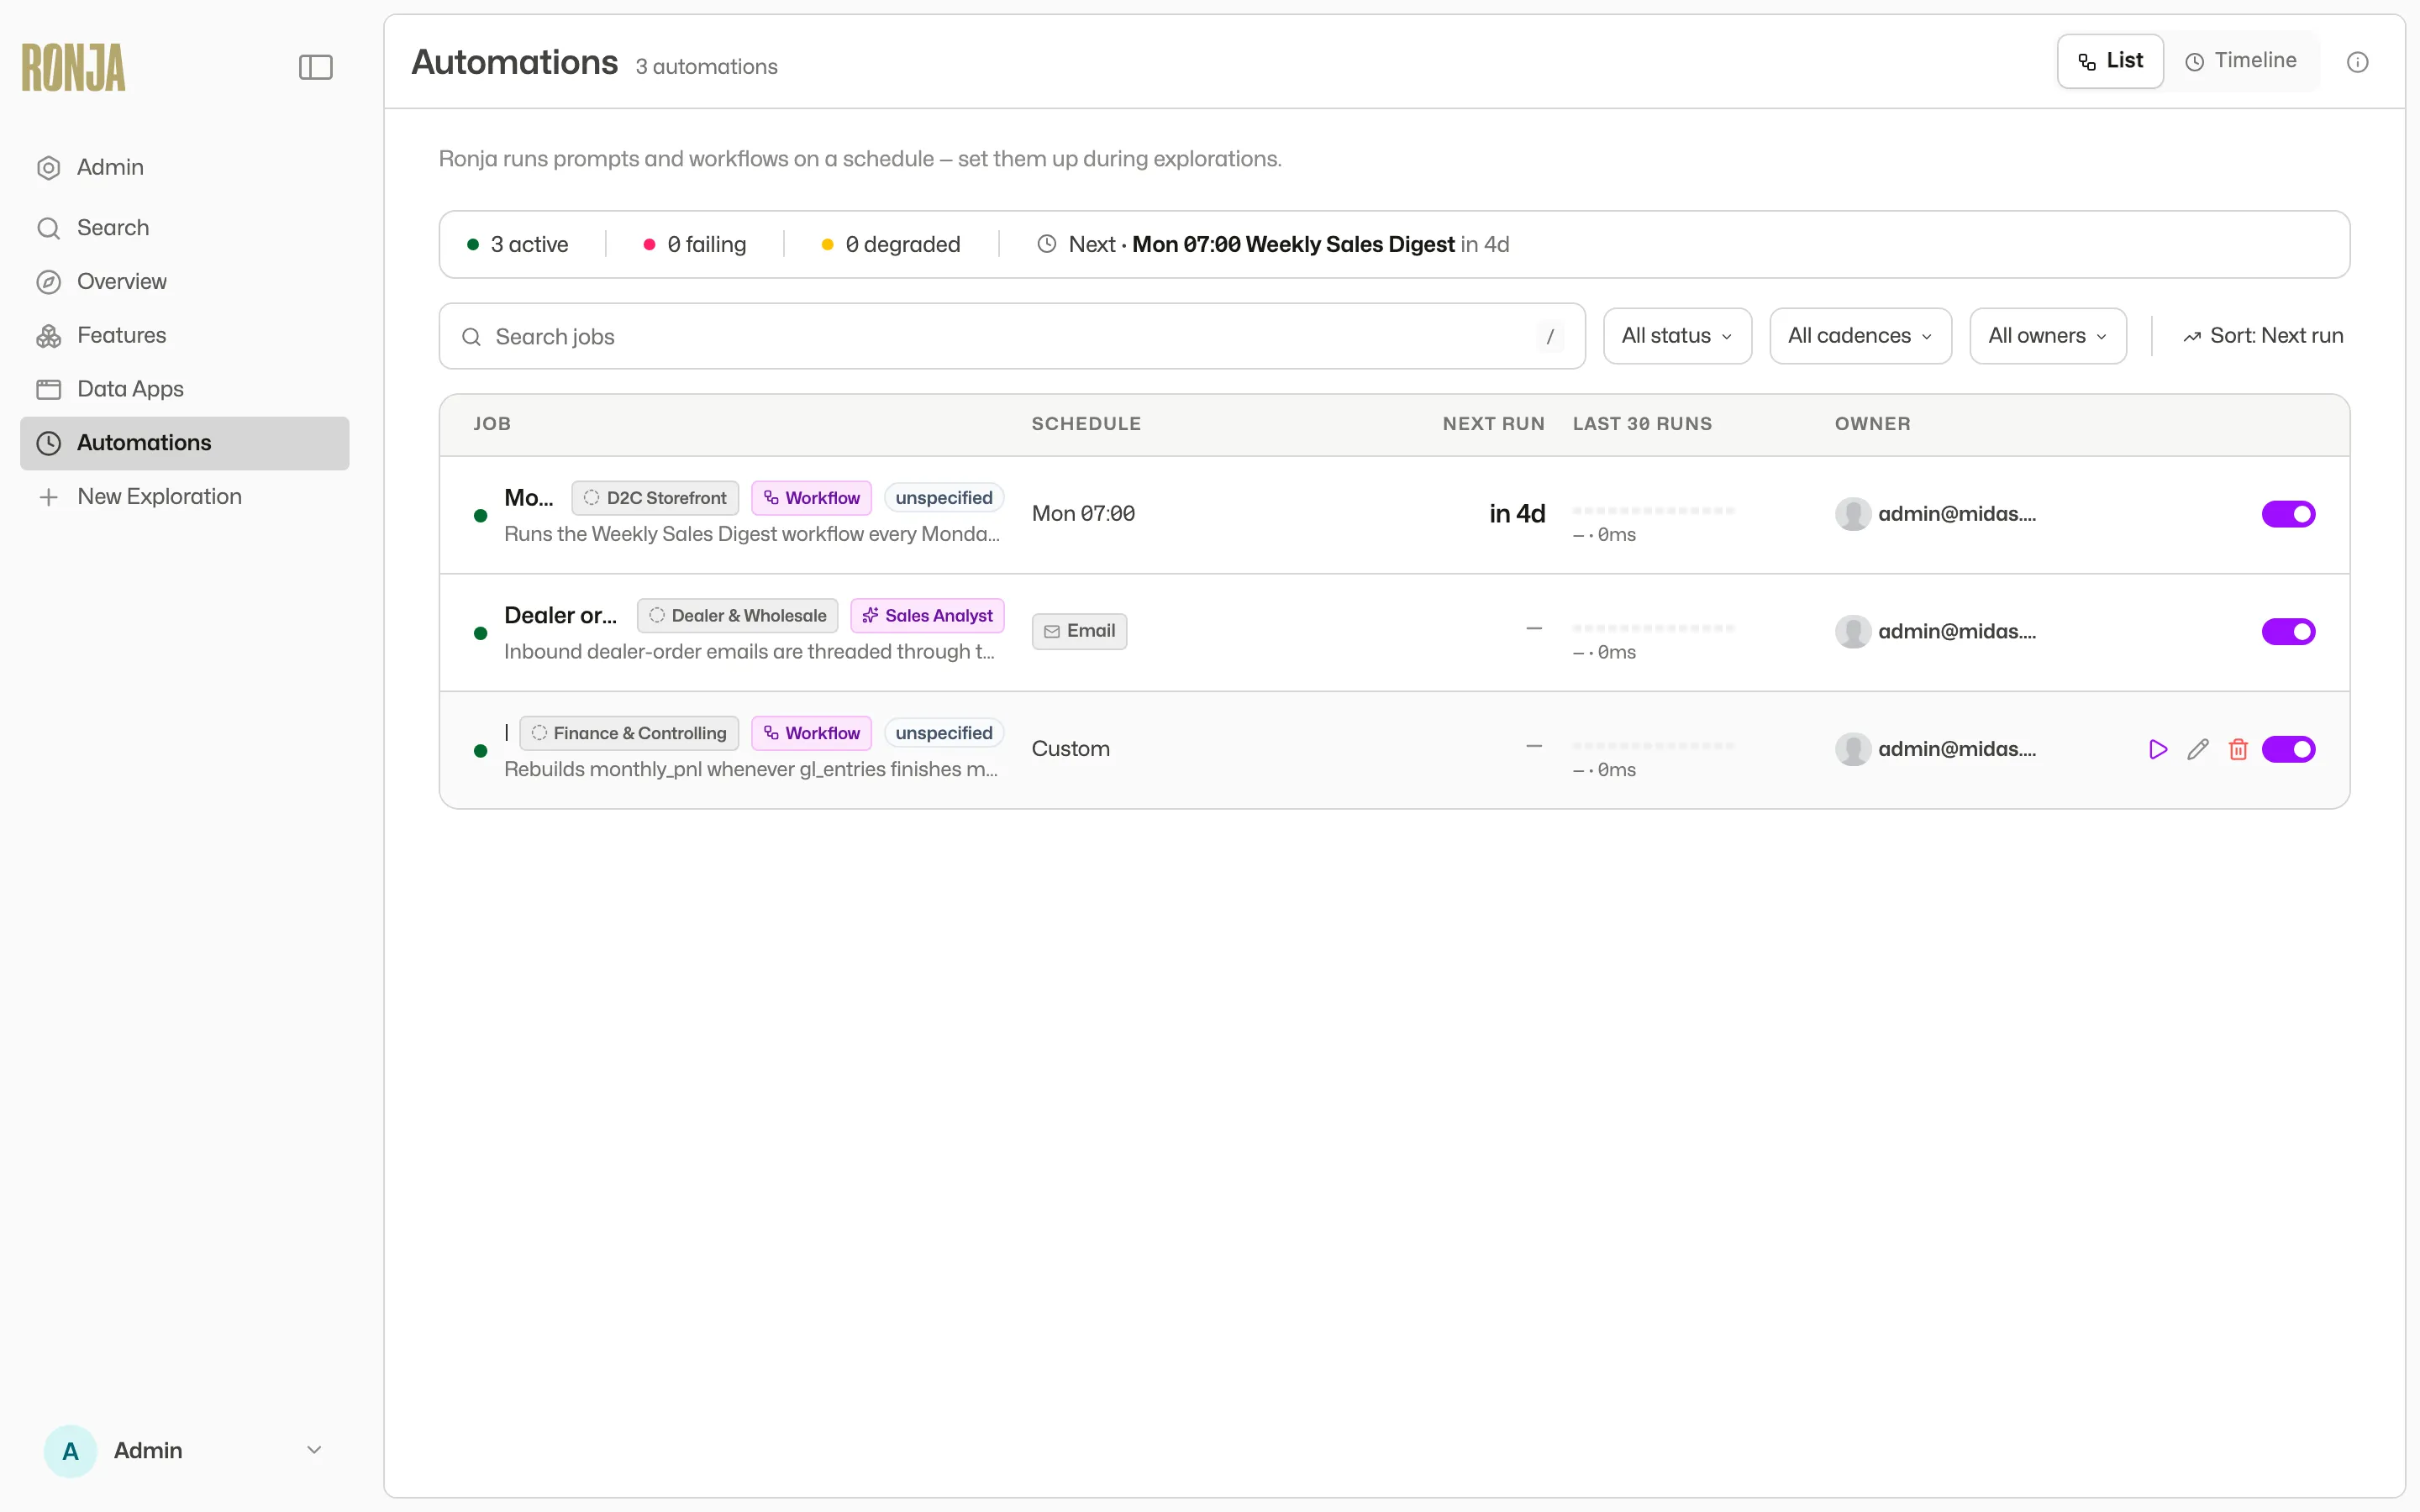Click the admin owner avatar in the D2C Storefront row

(x=1852, y=514)
